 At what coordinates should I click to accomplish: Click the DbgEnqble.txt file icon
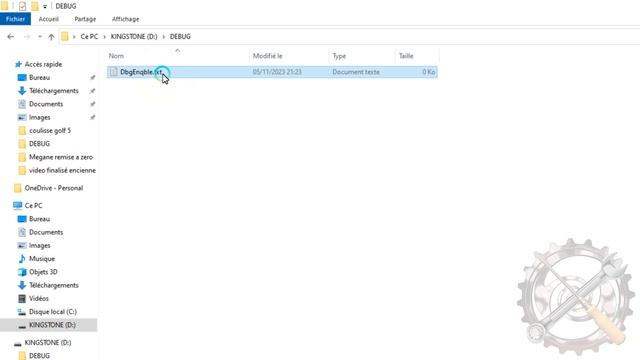(113, 72)
